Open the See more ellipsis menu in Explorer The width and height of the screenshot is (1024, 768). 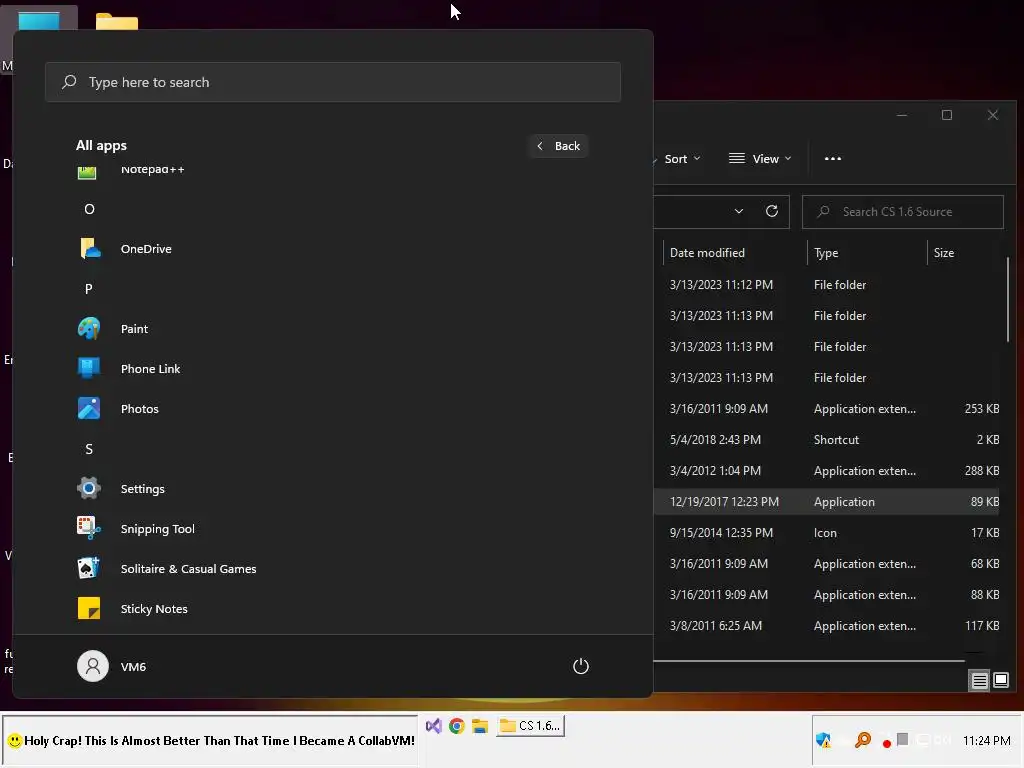(833, 159)
